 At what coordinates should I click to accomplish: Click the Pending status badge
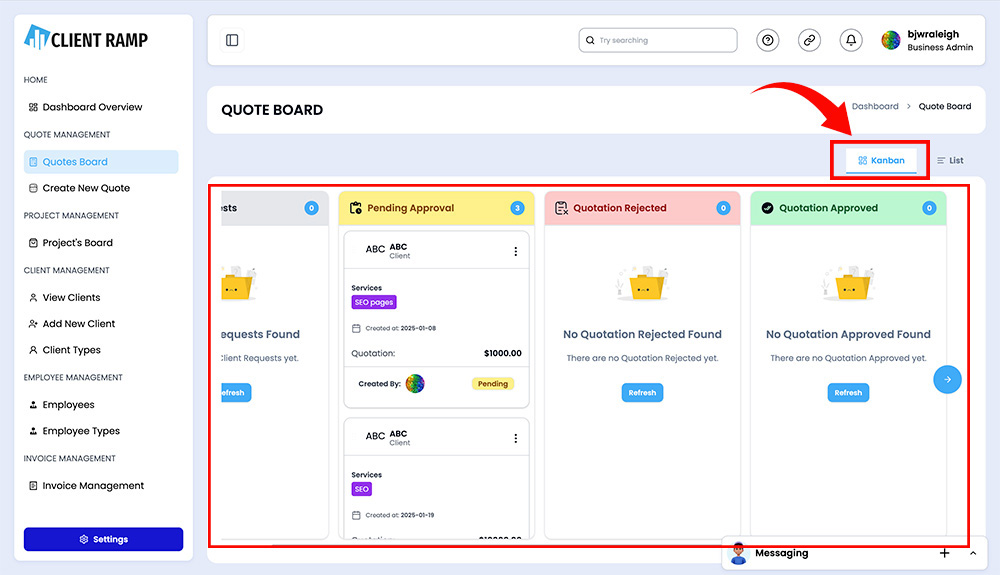pyautogui.click(x=493, y=384)
